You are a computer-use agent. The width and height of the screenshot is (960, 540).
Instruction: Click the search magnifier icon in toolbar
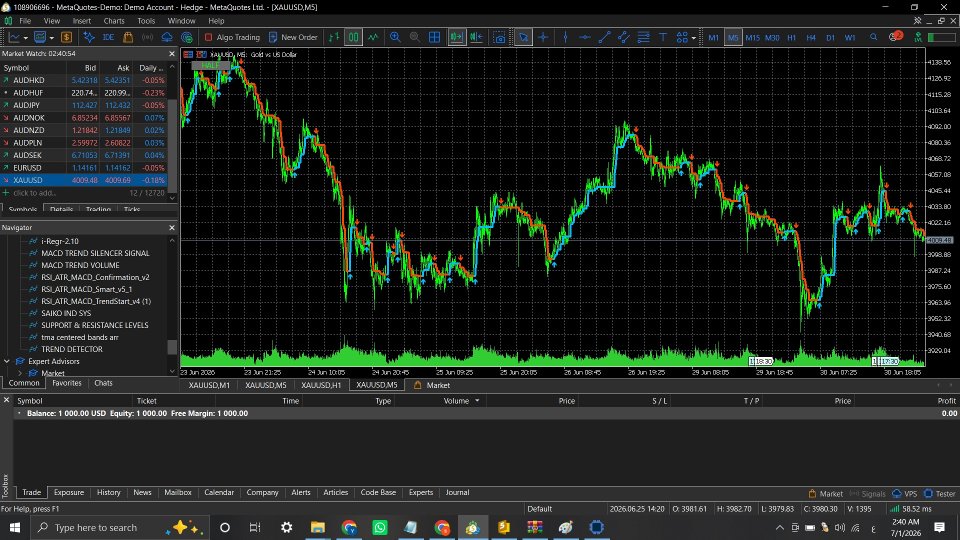[874, 37]
